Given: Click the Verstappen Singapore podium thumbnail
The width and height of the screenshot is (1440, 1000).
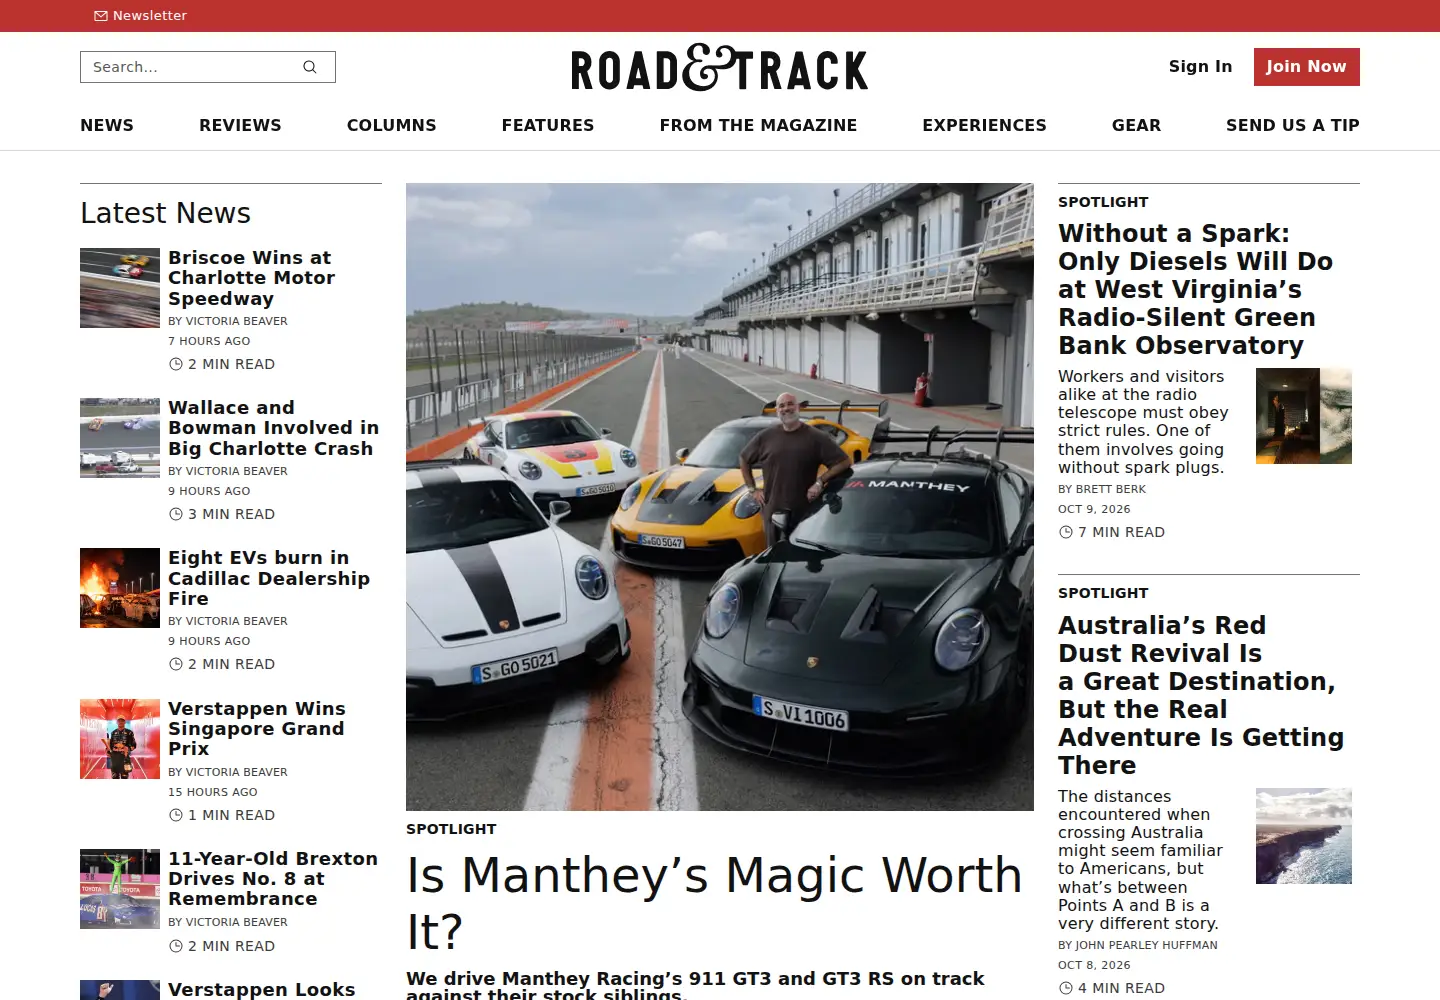Looking at the screenshot, I should [120, 739].
